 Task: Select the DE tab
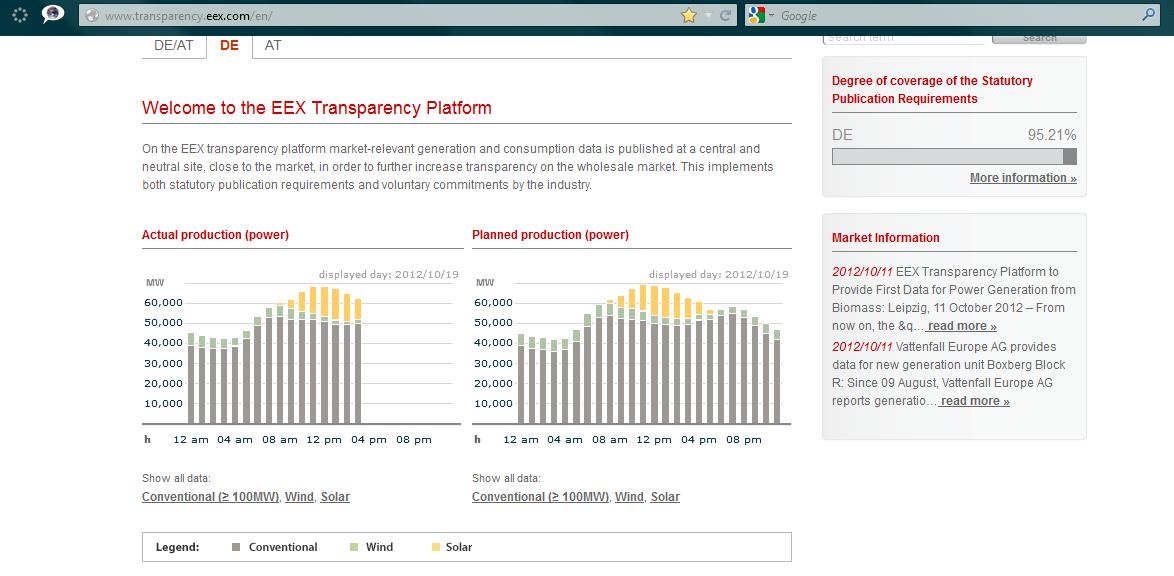click(229, 45)
